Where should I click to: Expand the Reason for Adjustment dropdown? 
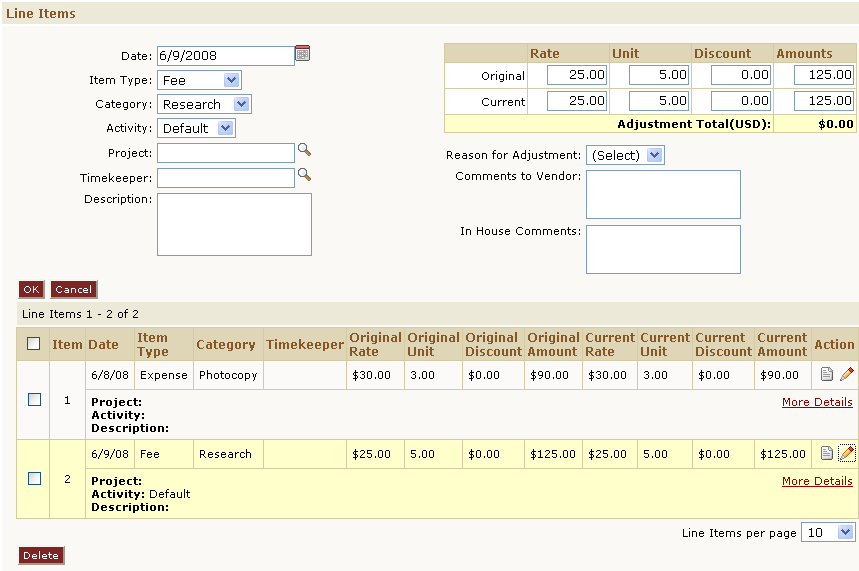[625, 155]
